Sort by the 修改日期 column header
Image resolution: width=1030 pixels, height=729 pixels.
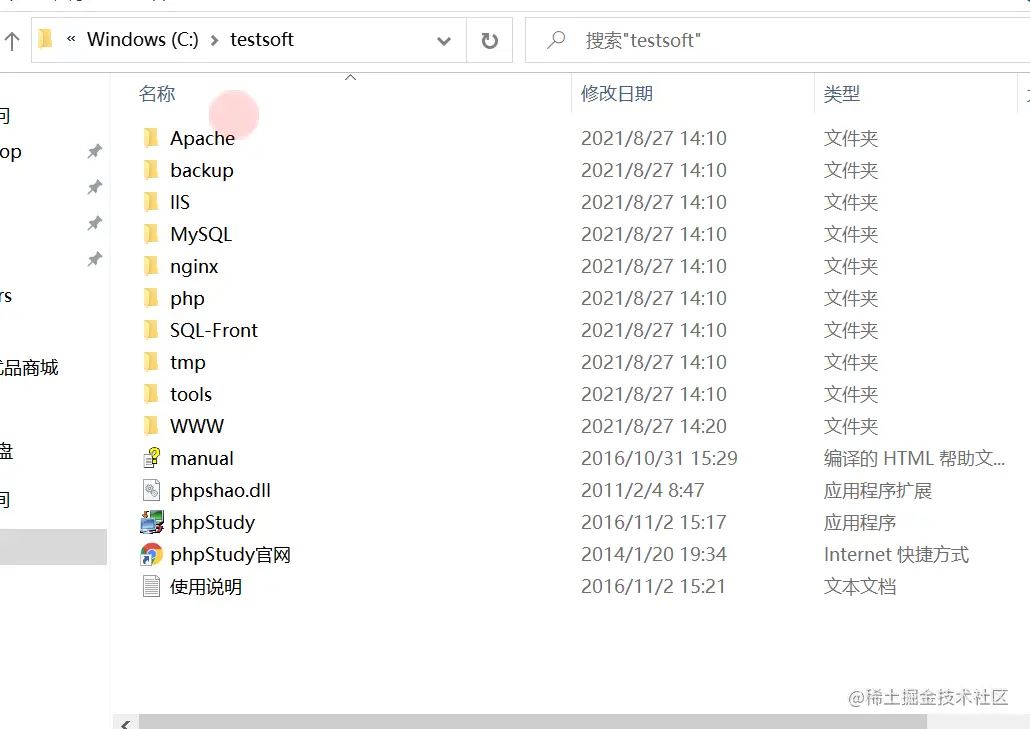point(617,93)
